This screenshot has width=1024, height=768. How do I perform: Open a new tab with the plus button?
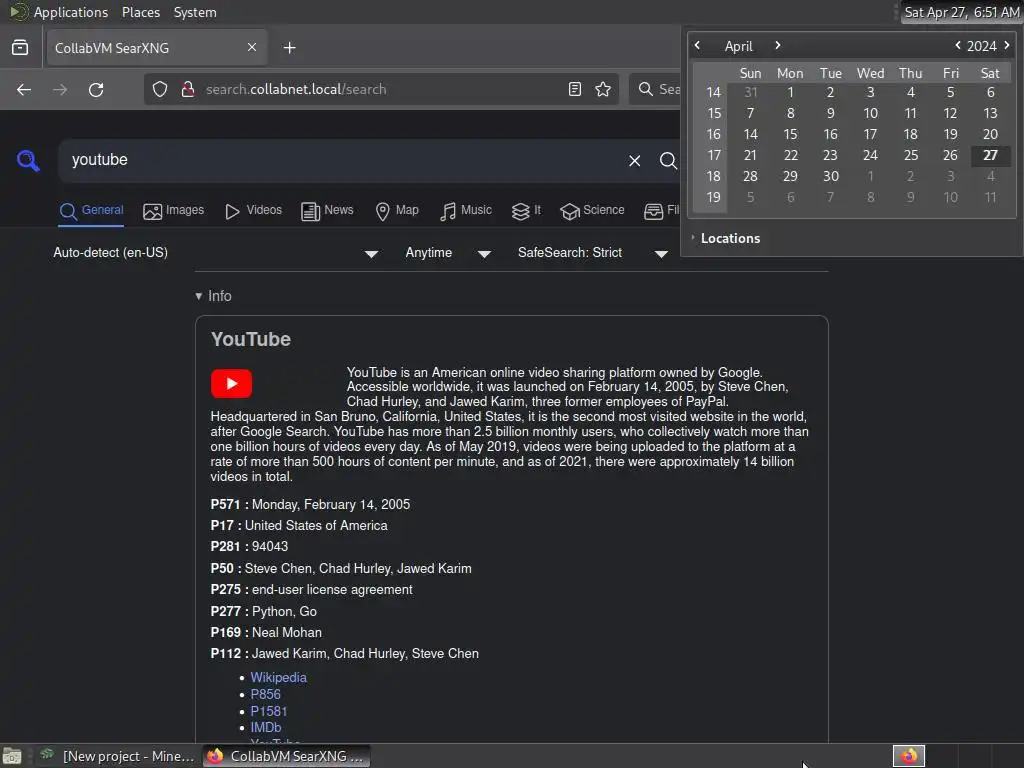click(x=289, y=48)
